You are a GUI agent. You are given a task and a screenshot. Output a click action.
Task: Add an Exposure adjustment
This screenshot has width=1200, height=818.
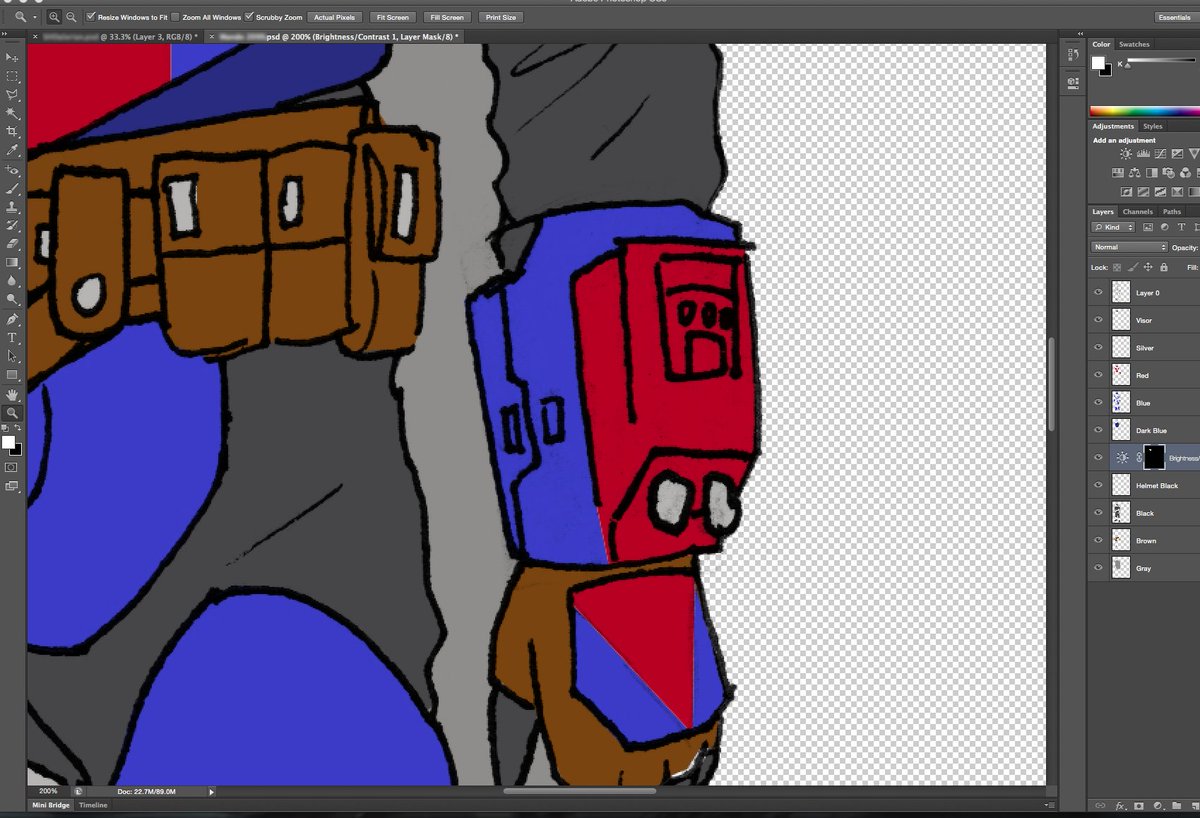click(x=1177, y=154)
